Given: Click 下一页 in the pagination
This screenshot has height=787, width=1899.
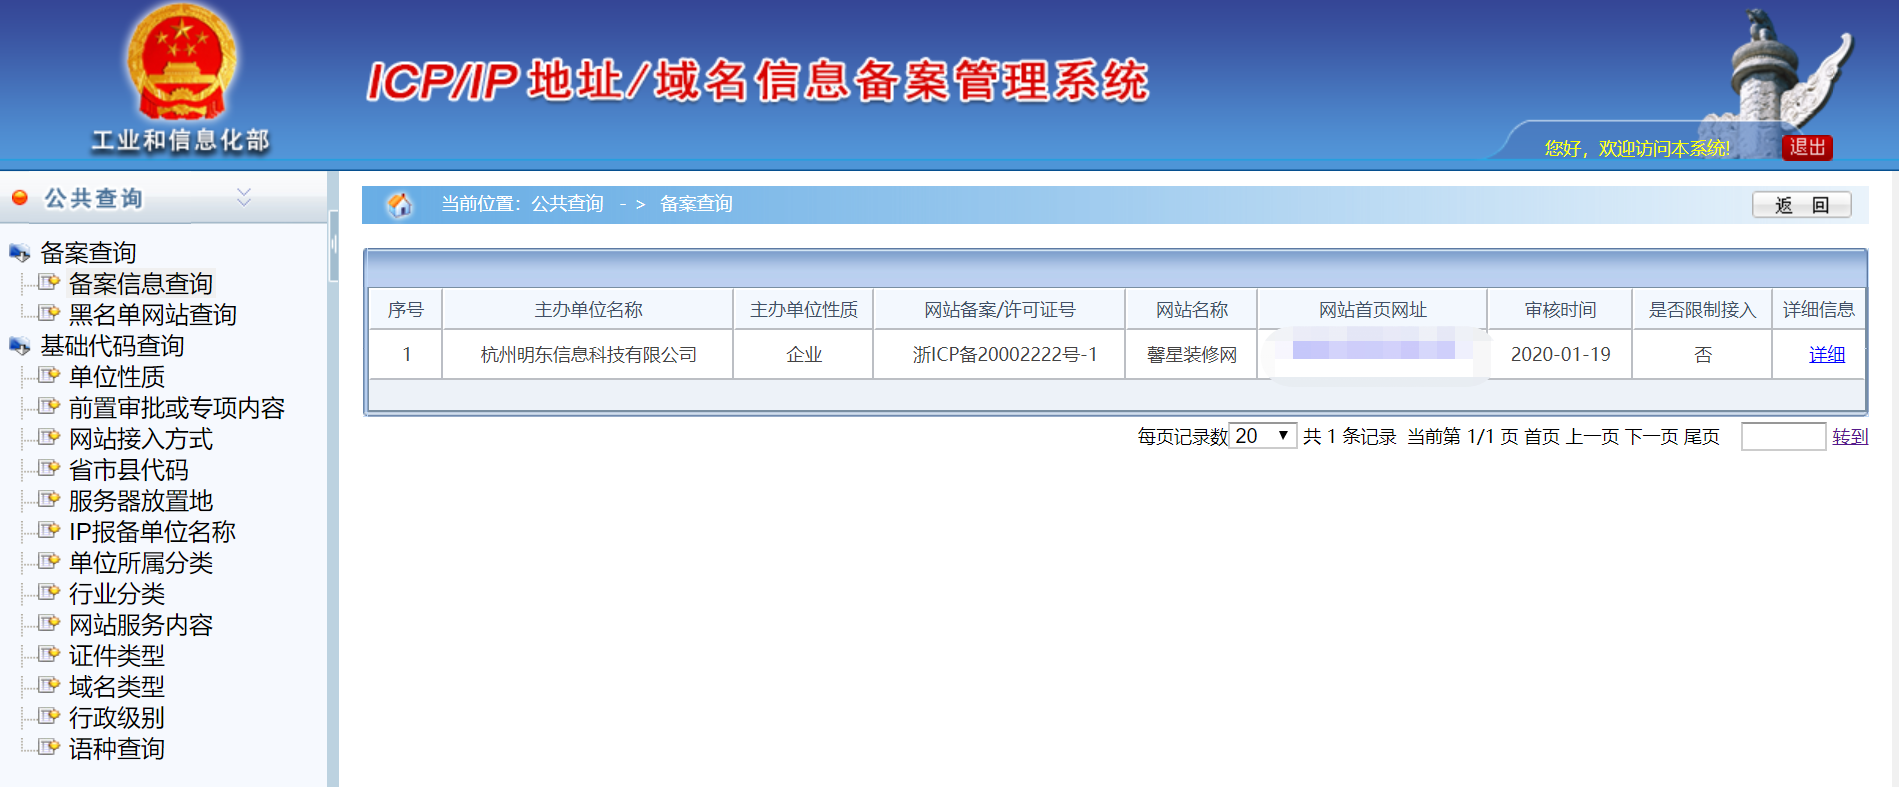Looking at the screenshot, I should pyautogui.click(x=1651, y=437).
